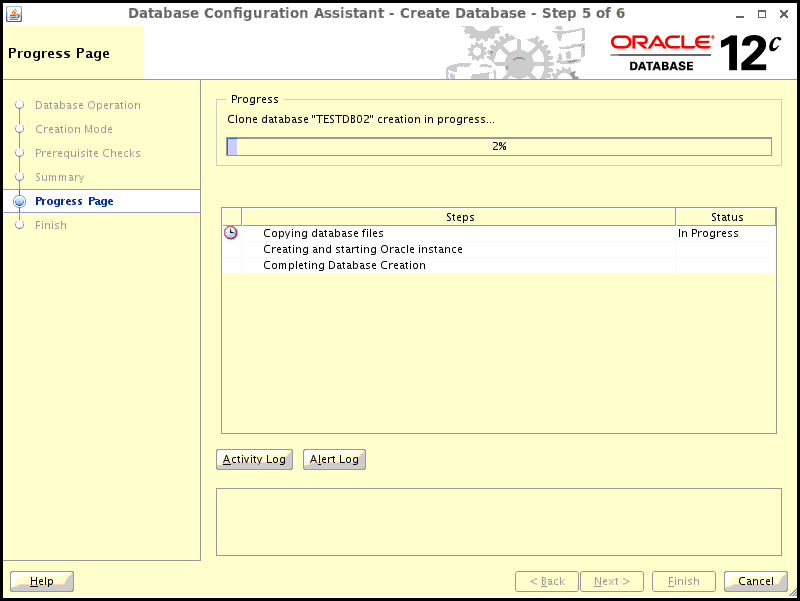This screenshot has height=601, width=800.
Task: Click the In Progress status cell
Action: click(726, 233)
